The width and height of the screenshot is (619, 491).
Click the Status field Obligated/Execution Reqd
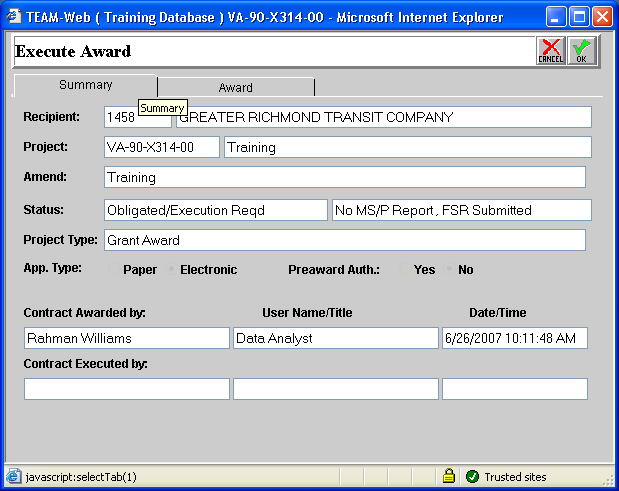point(216,210)
